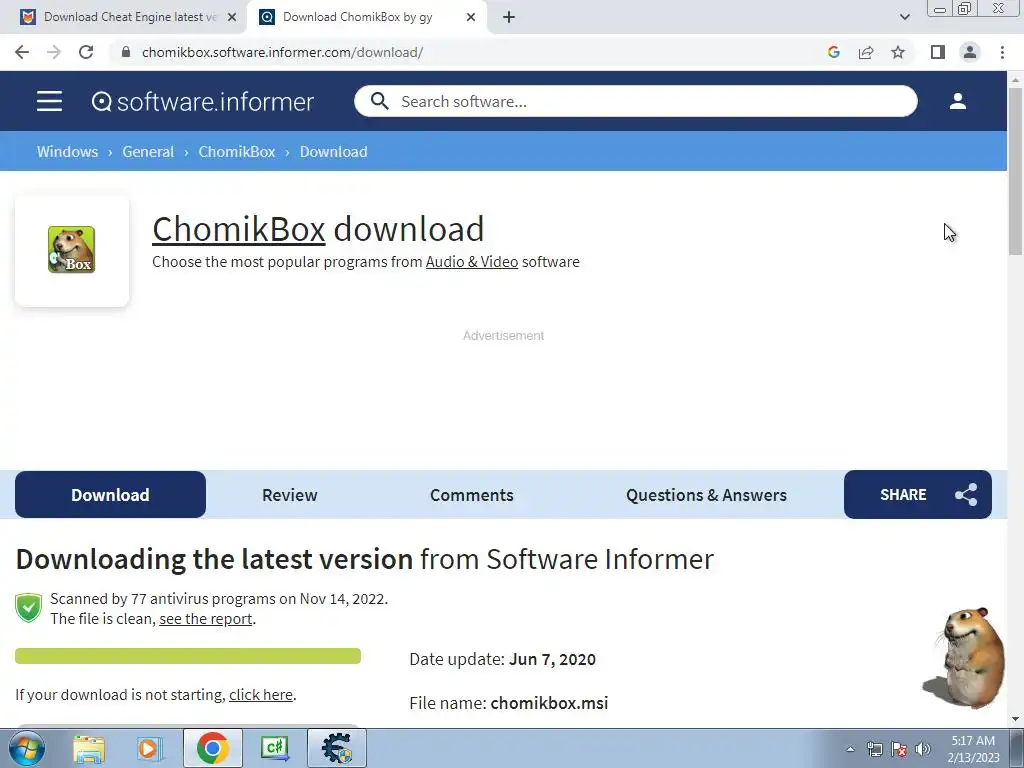The height and width of the screenshot is (768, 1024).
Task: Reload the page
Action: pos(86,52)
